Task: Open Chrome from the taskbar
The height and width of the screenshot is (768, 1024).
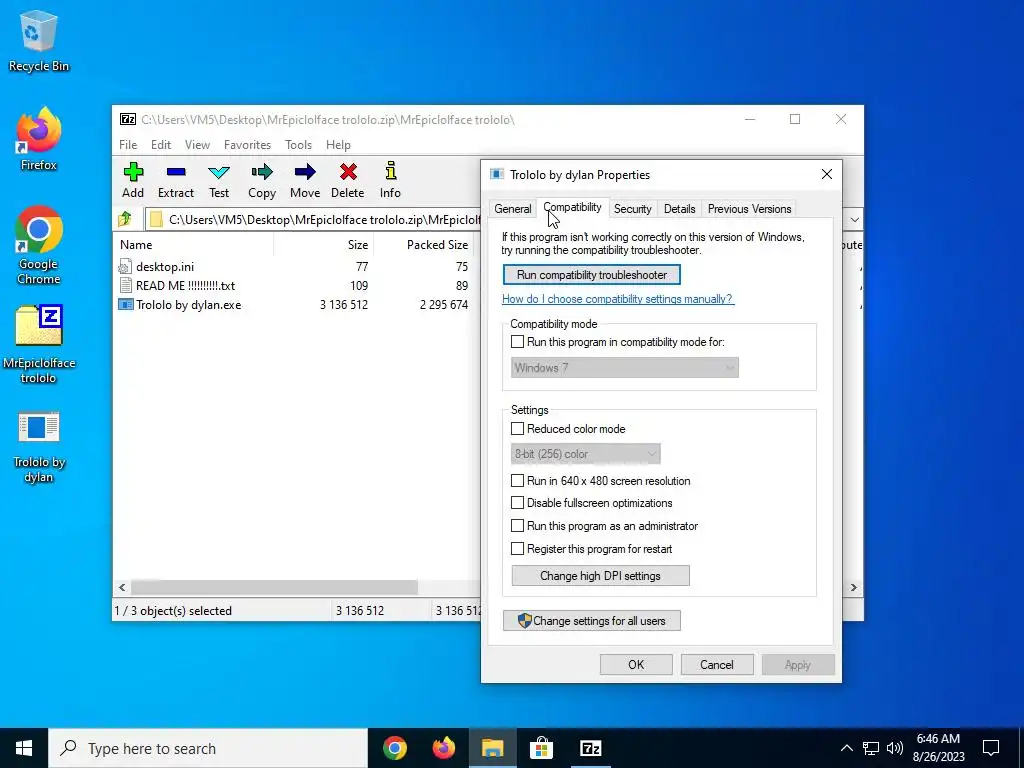Action: [x=394, y=748]
